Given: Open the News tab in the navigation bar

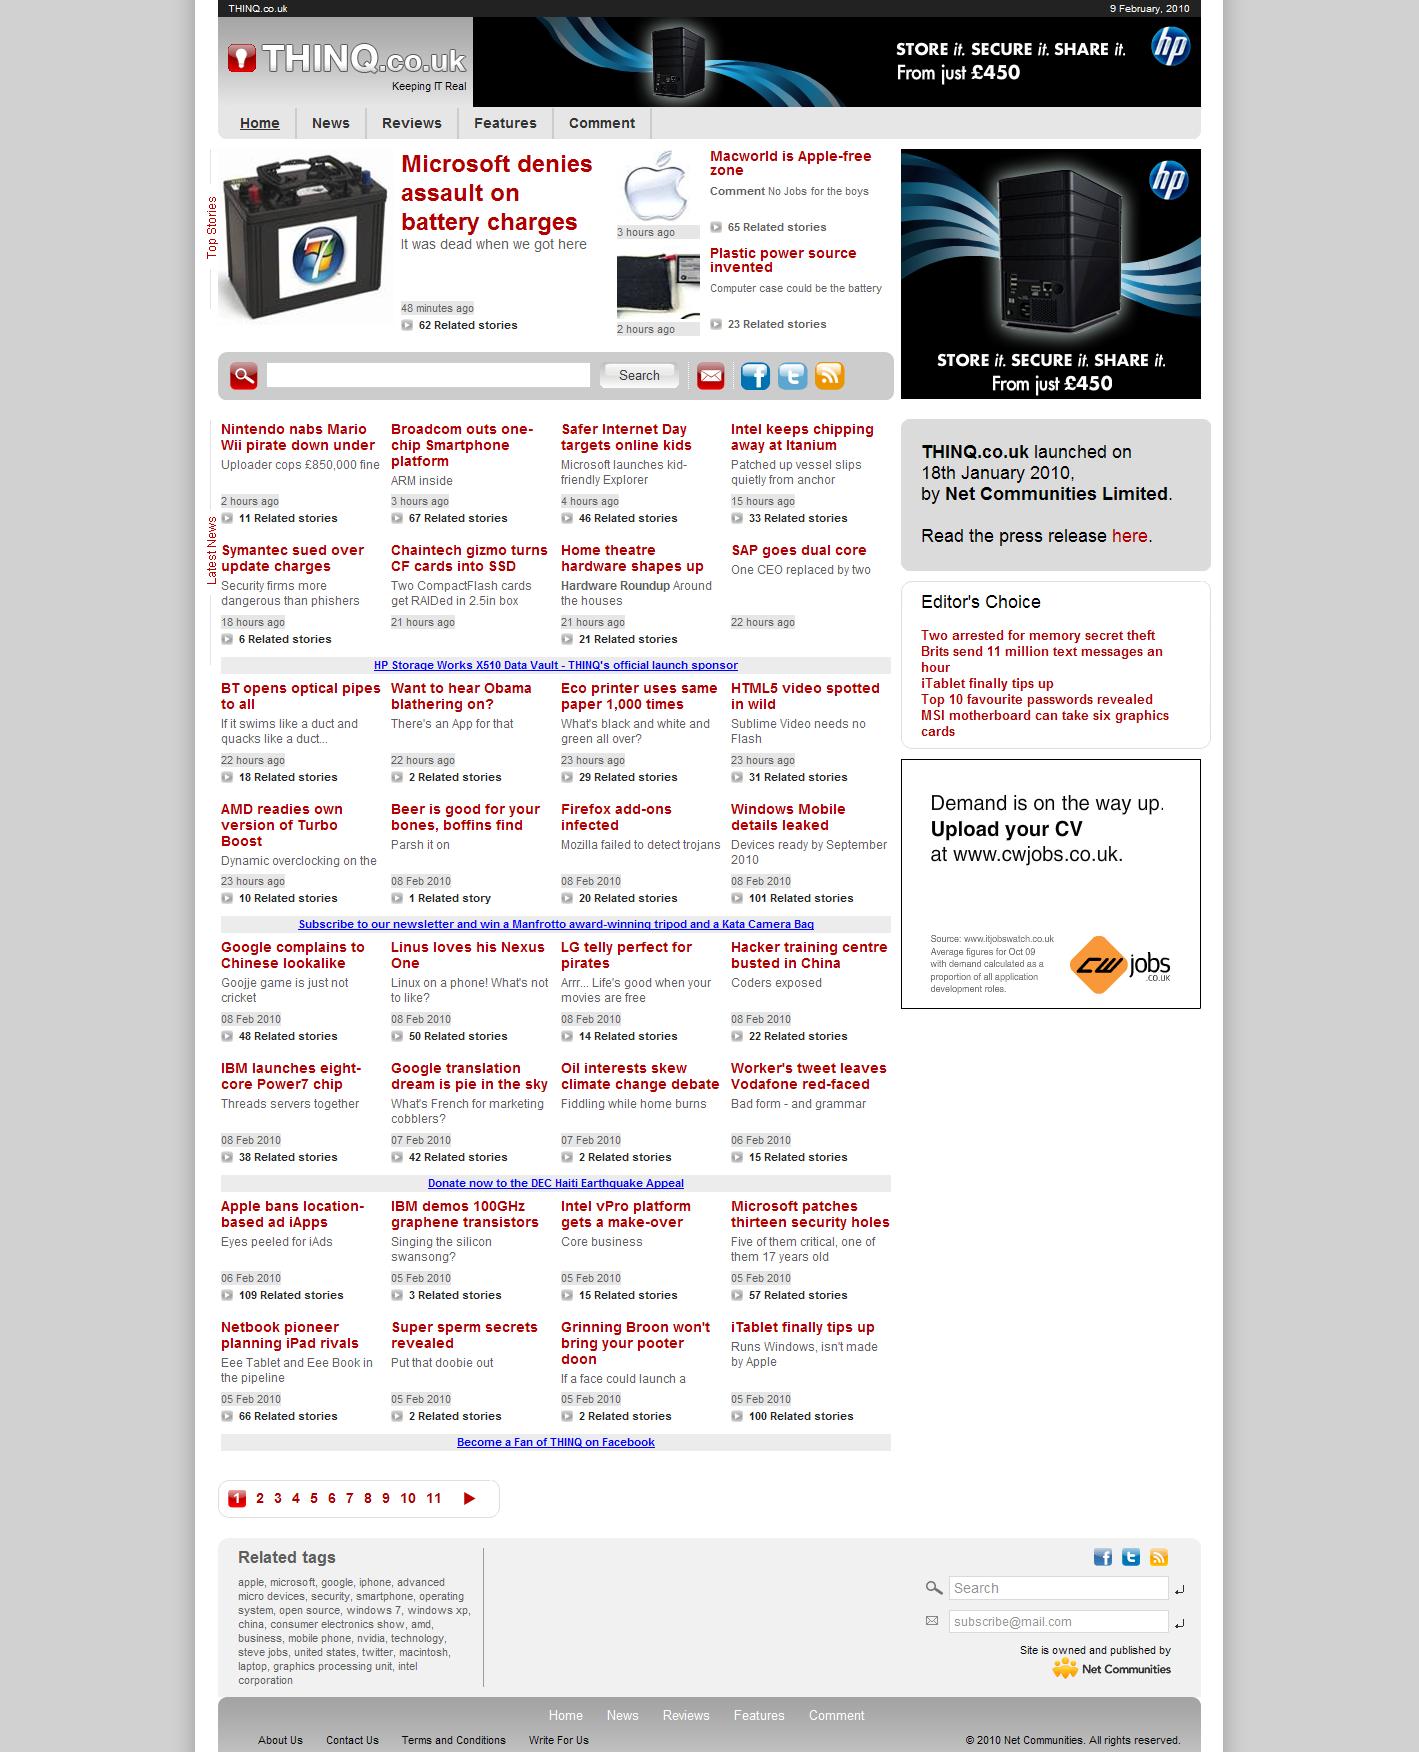Looking at the screenshot, I should click(x=331, y=123).
